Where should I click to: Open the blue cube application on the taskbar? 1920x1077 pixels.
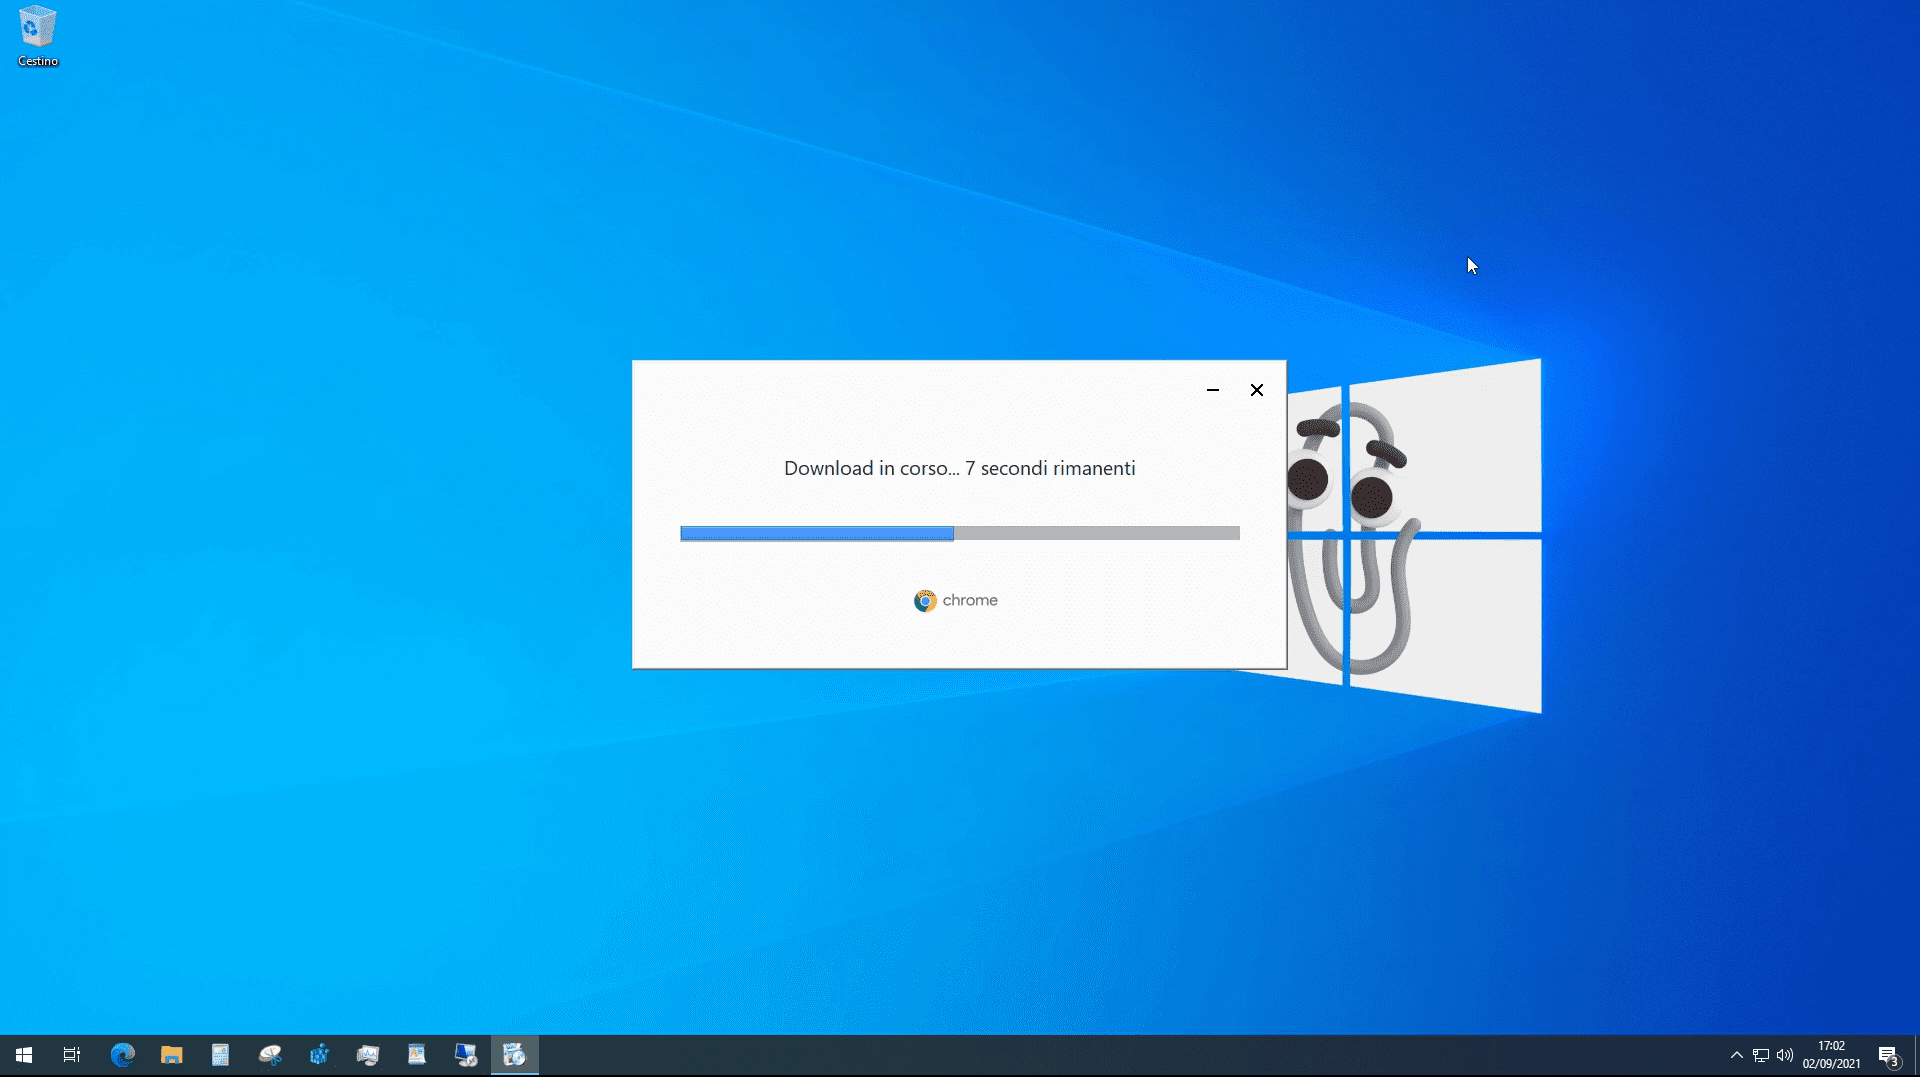pos(319,1055)
